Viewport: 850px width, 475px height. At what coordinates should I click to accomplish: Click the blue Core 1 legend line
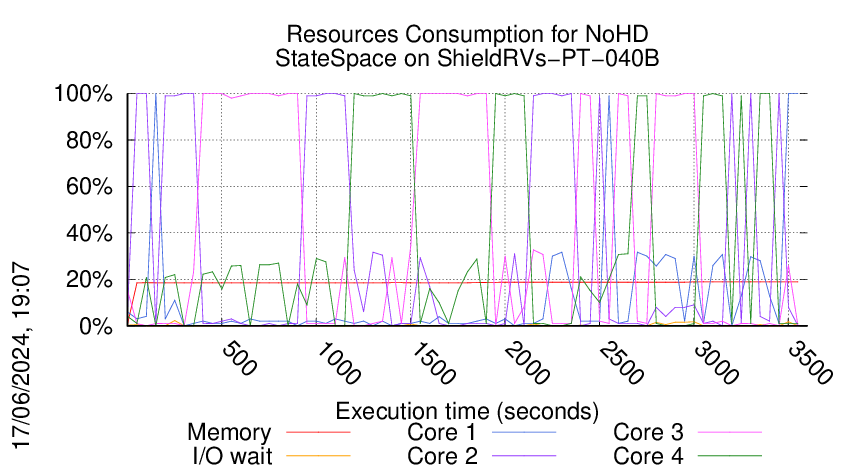pyautogui.click(x=524, y=432)
